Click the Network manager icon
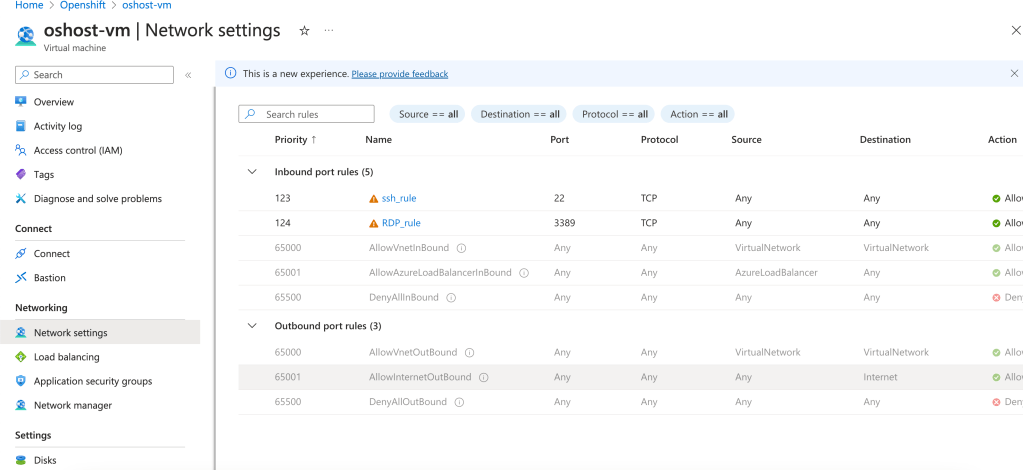1023x470 pixels. coord(21,405)
